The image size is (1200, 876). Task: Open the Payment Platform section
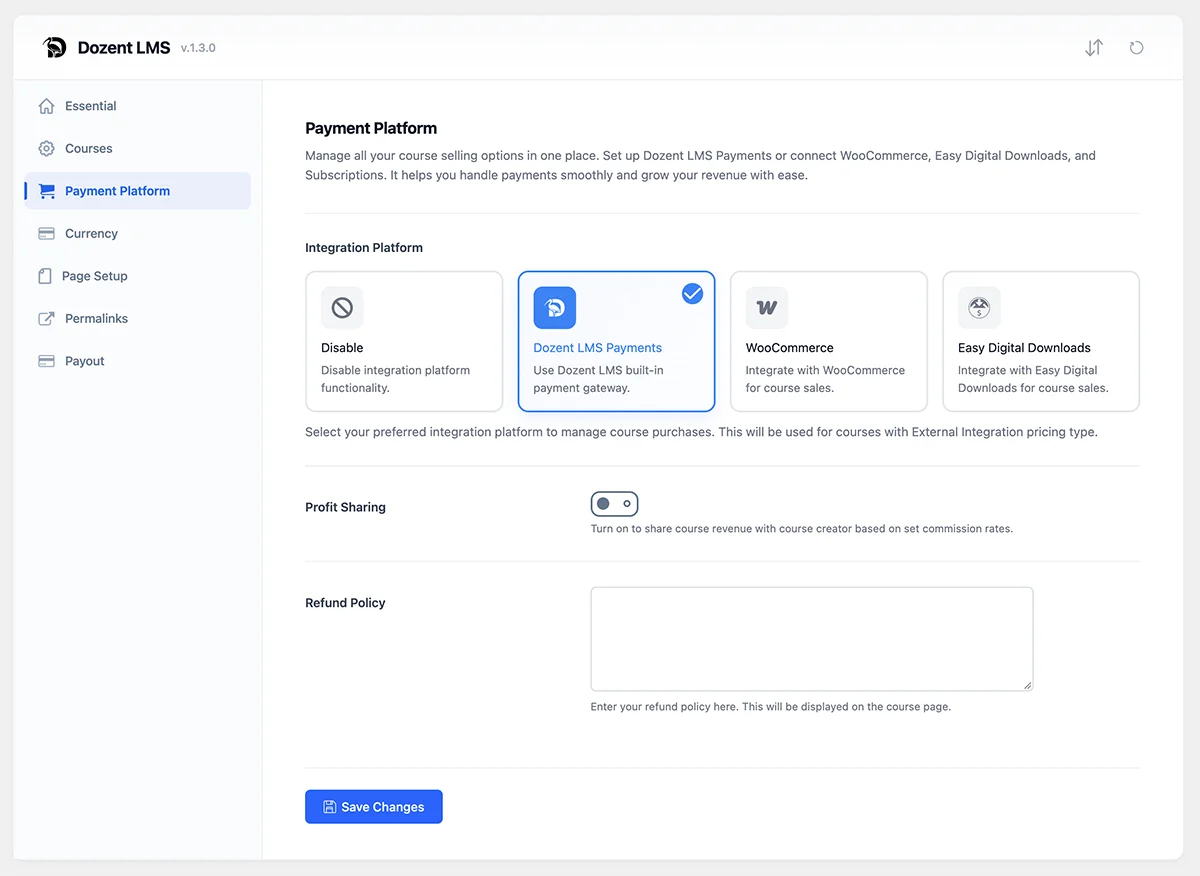click(x=138, y=191)
